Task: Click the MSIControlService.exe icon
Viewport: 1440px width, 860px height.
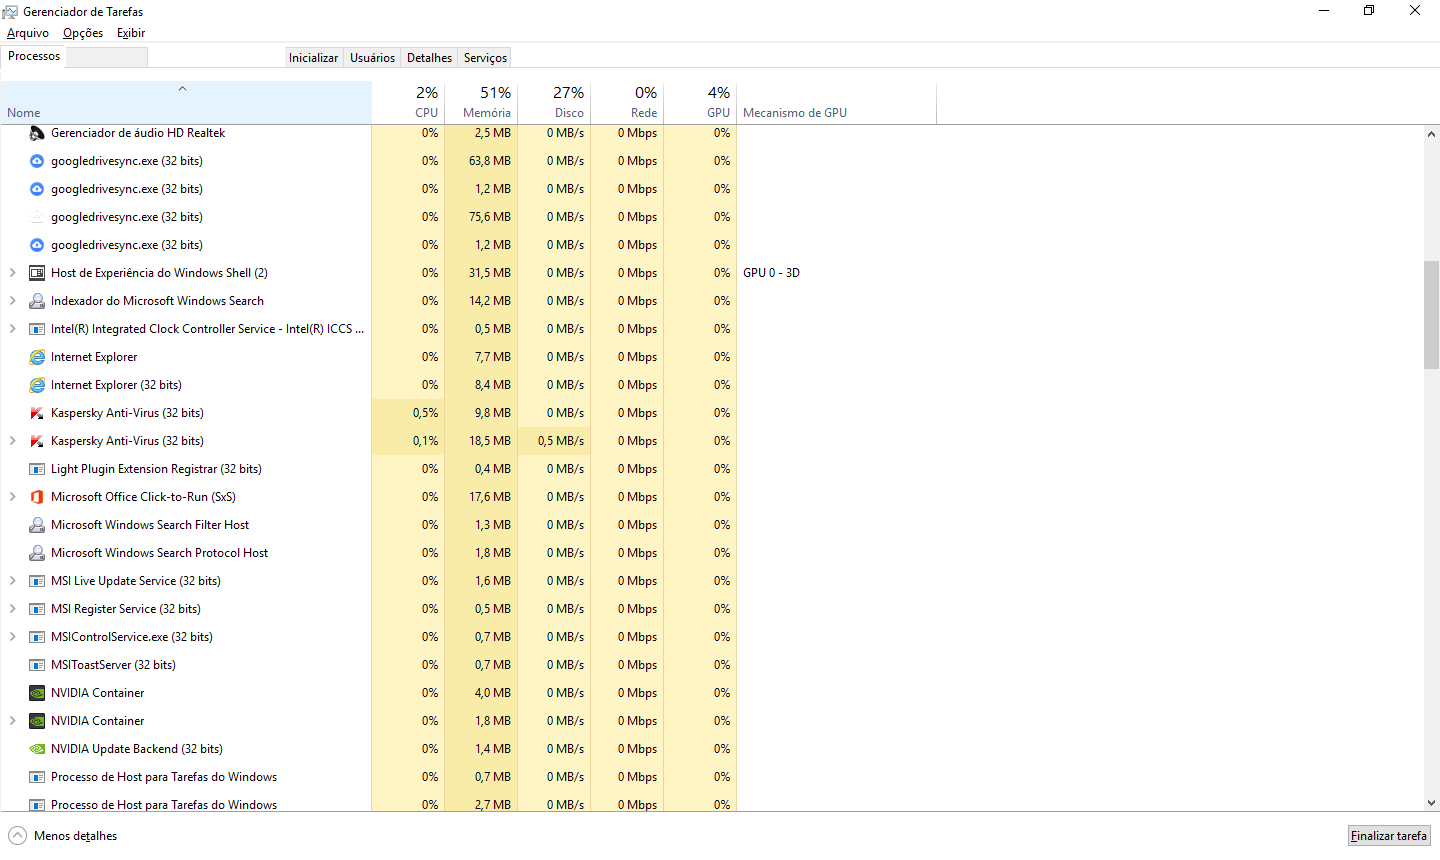Action: [37, 637]
